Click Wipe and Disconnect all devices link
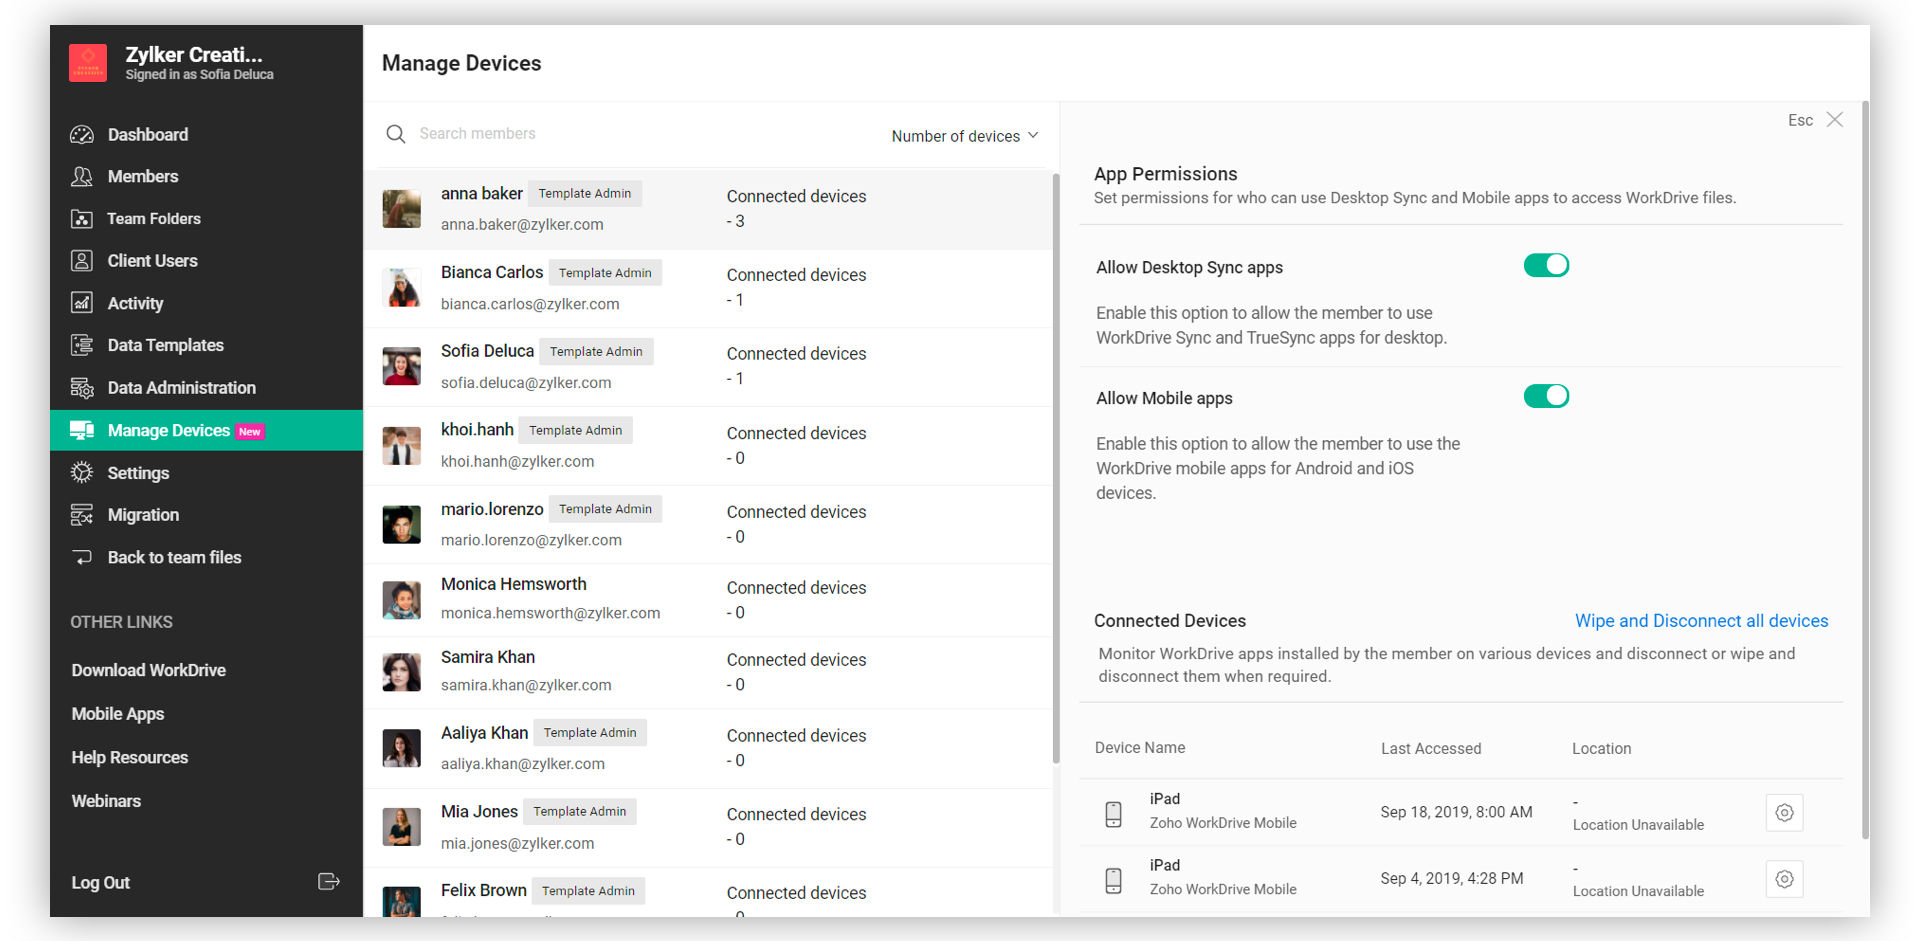 pos(1701,621)
